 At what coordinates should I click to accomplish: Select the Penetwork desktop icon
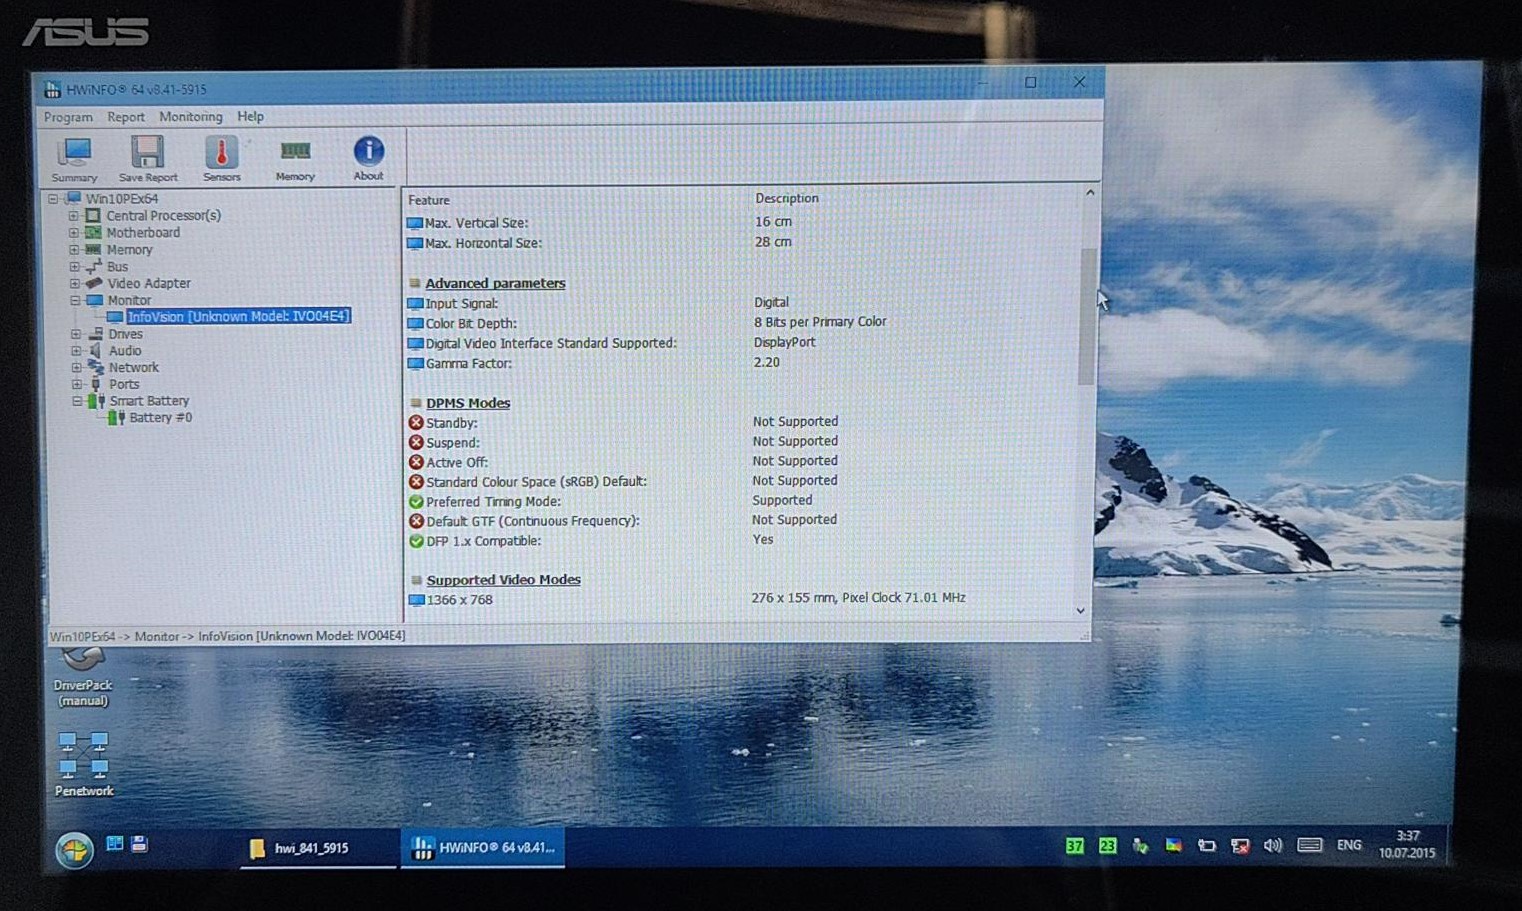[x=84, y=764]
